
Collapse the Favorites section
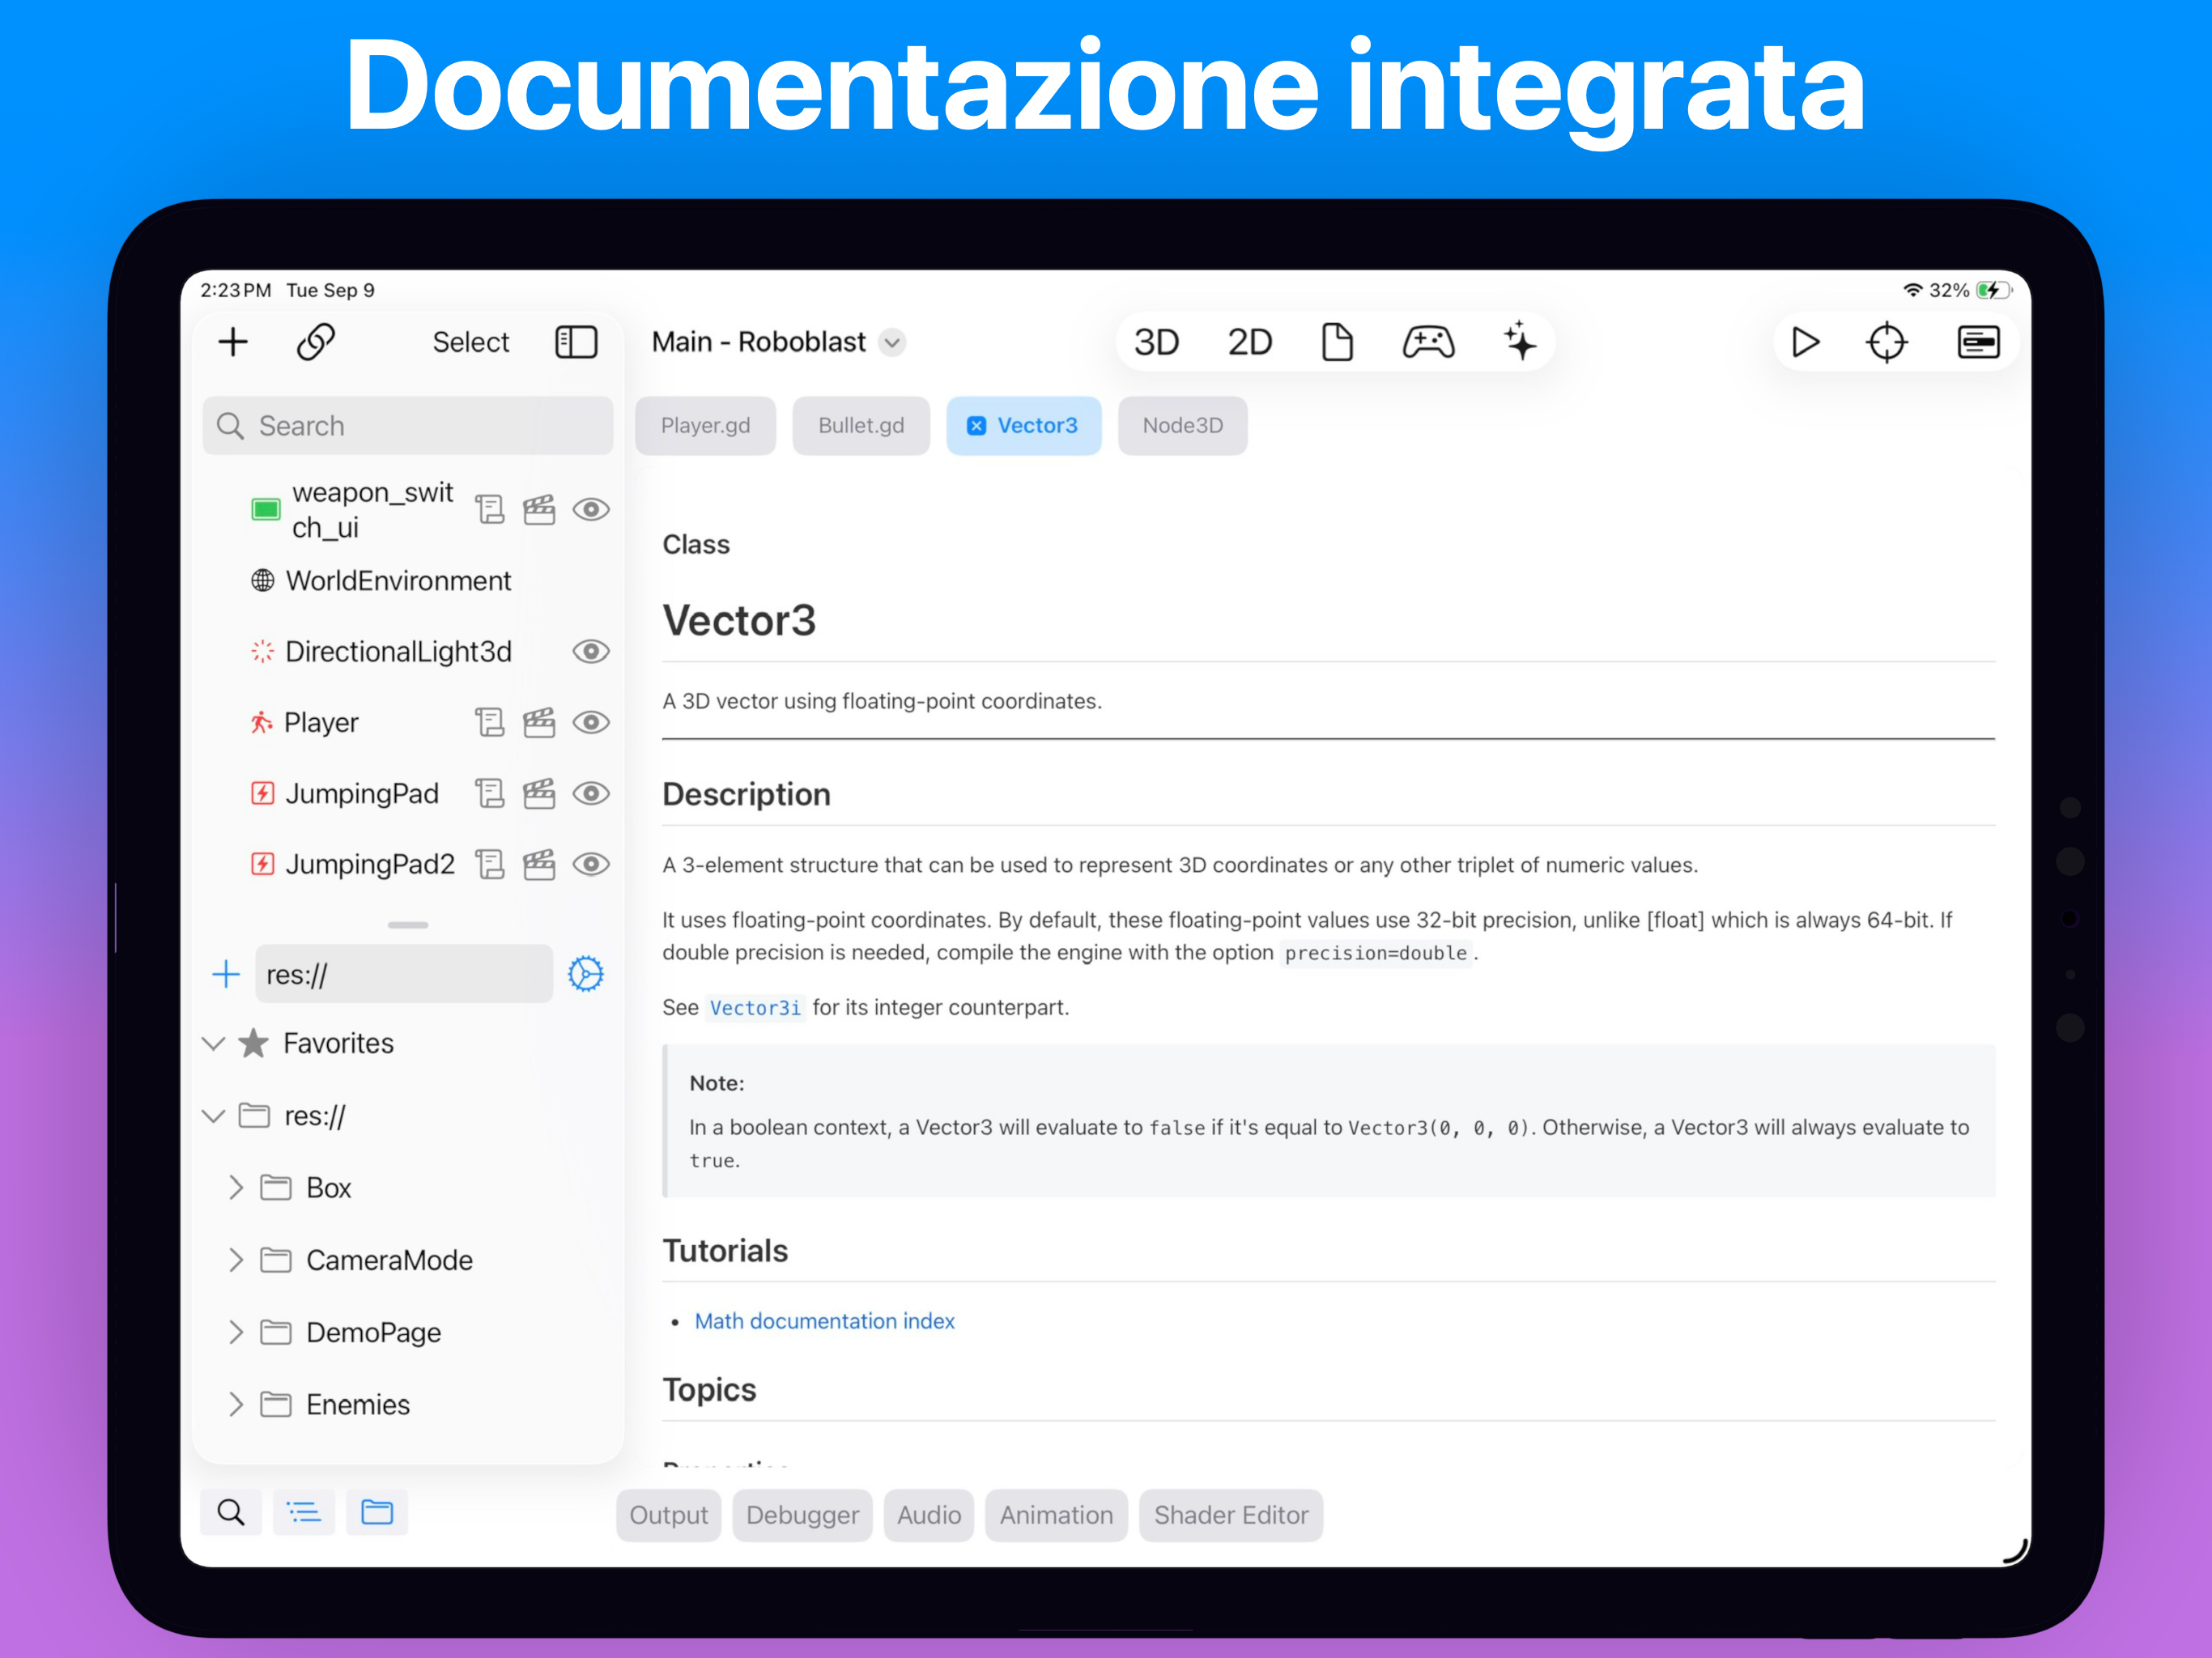pyautogui.click(x=213, y=1044)
